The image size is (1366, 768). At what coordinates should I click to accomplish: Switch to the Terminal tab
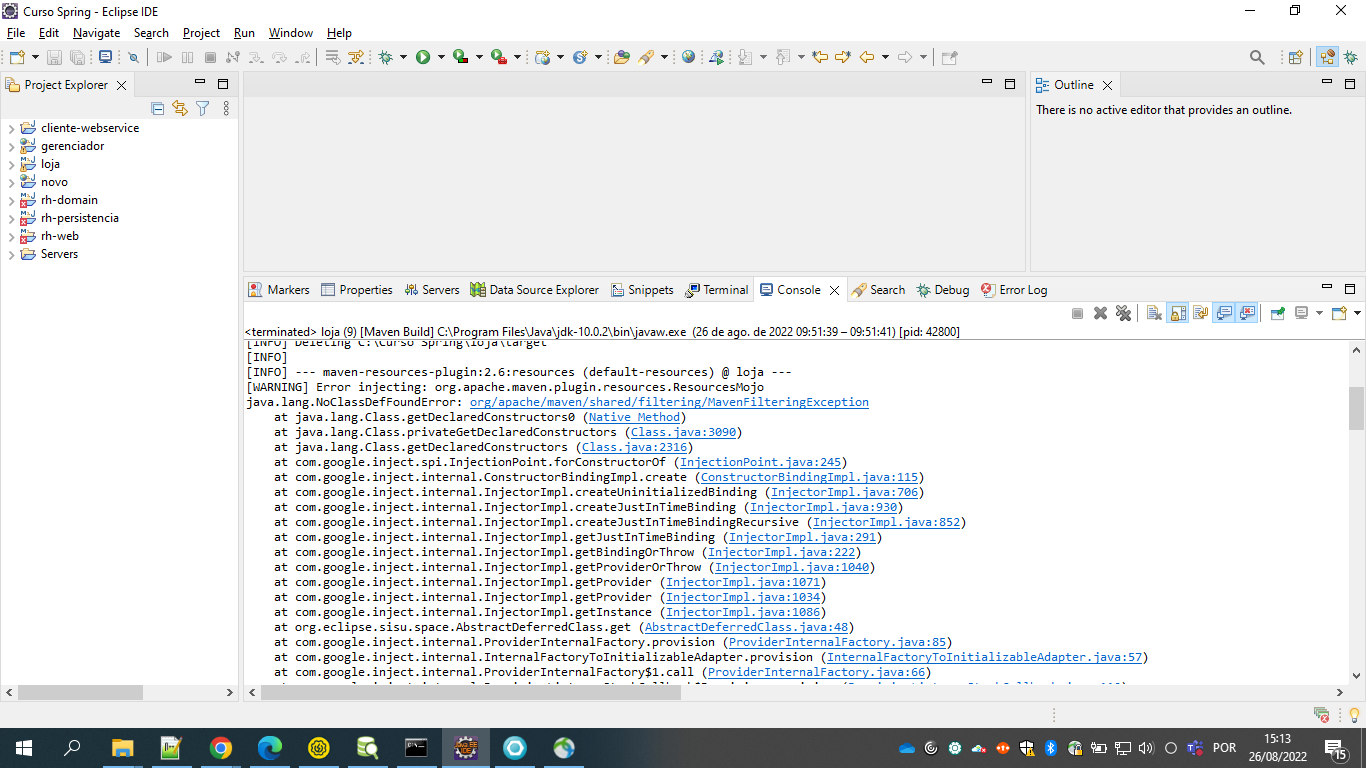[717, 290]
